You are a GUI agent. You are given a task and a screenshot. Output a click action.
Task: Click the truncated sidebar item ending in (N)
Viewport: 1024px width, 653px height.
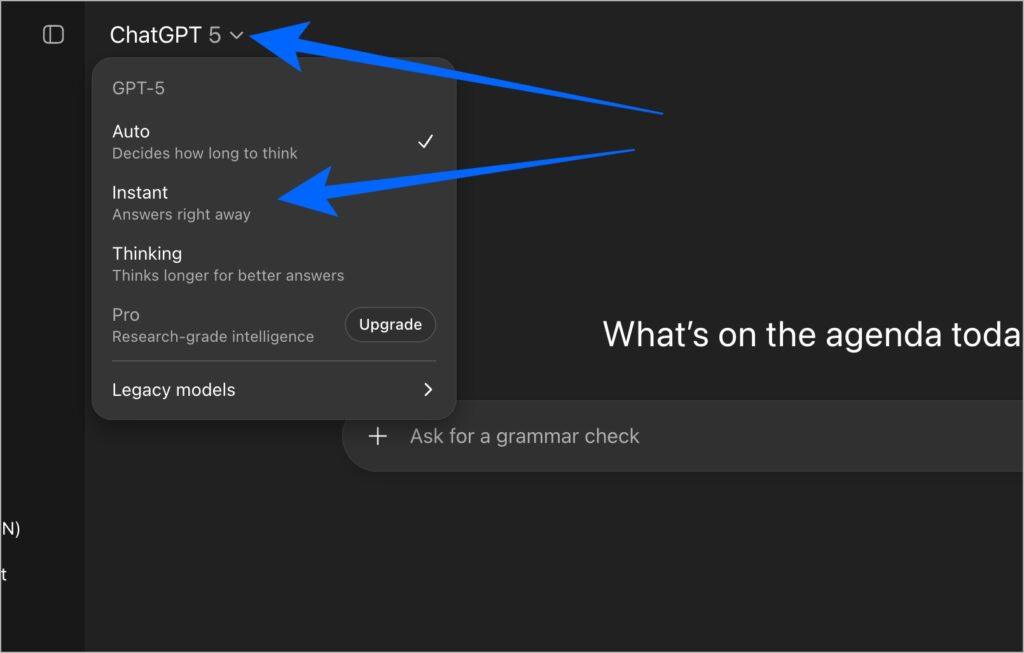tap(12, 528)
